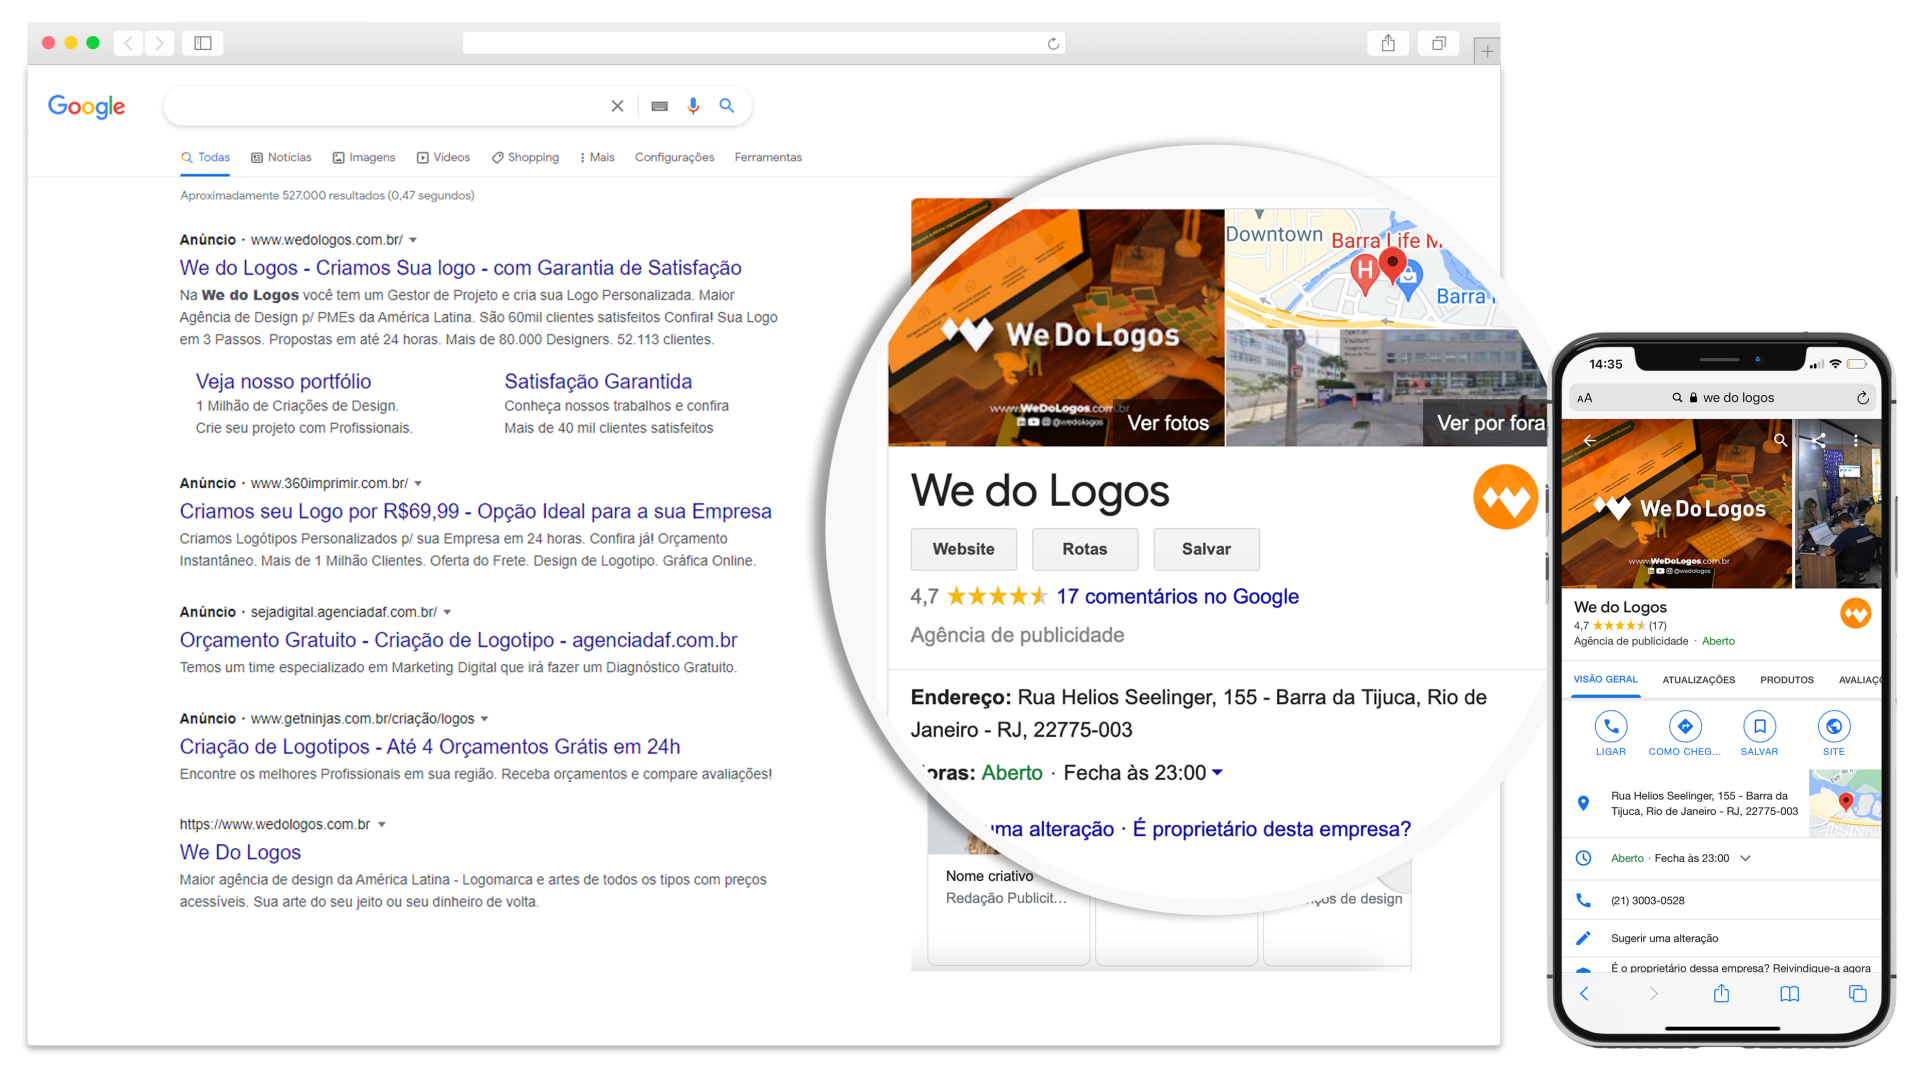Open the Safari share button
This screenshot has height=1078, width=1920.
[x=1388, y=43]
